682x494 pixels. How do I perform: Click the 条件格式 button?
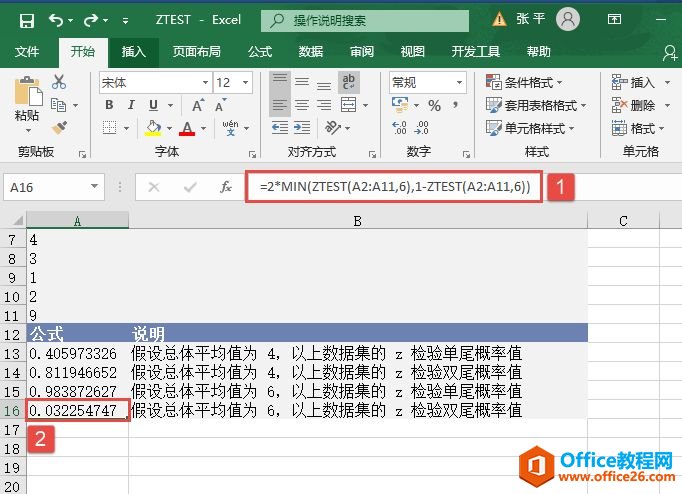[525, 82]
